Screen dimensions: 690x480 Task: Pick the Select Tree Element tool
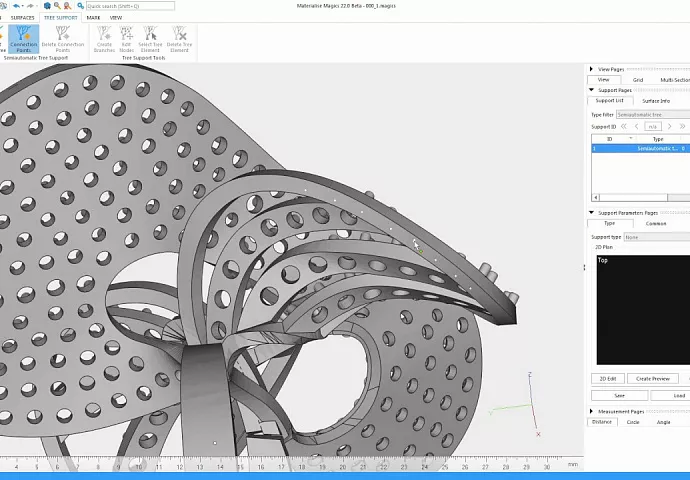click(x=150, y=39)
